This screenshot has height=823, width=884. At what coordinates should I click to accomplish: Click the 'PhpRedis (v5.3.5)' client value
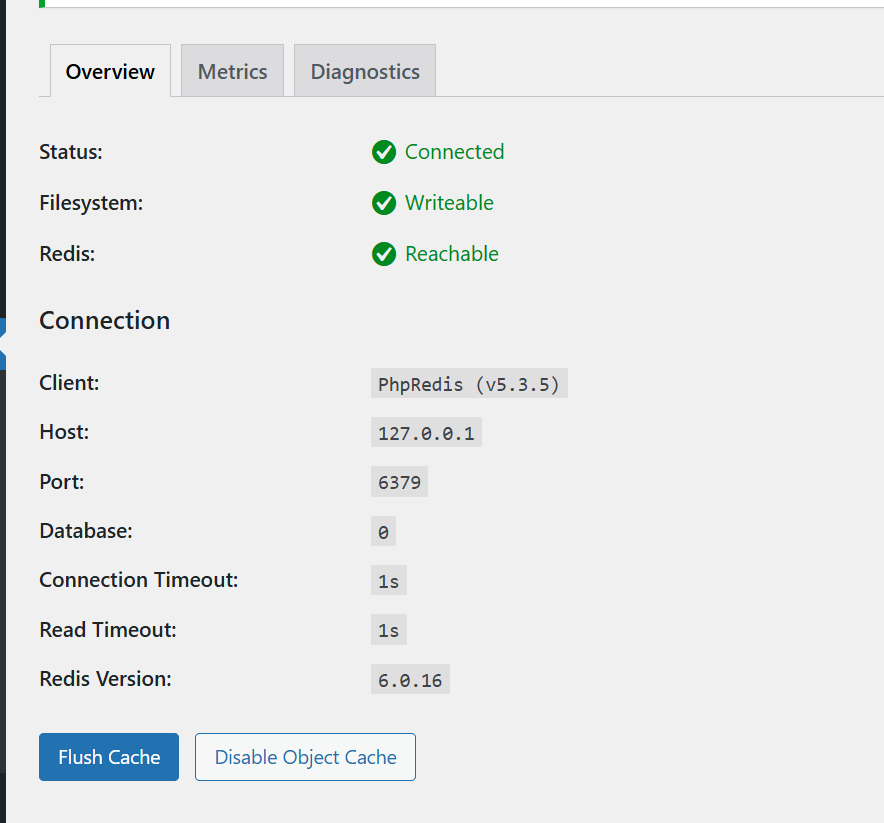[x=469, y=383]
